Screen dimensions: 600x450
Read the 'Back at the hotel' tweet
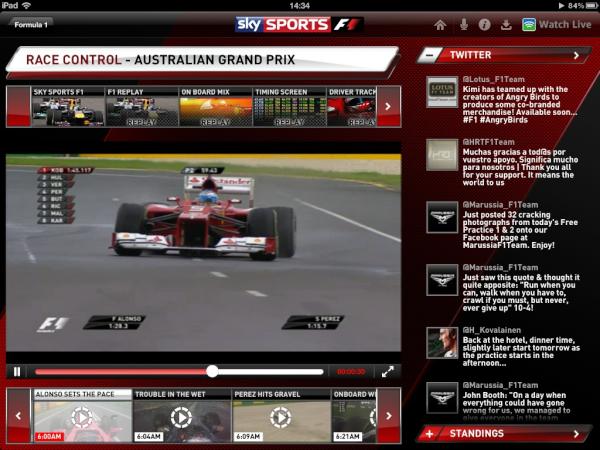521,352
